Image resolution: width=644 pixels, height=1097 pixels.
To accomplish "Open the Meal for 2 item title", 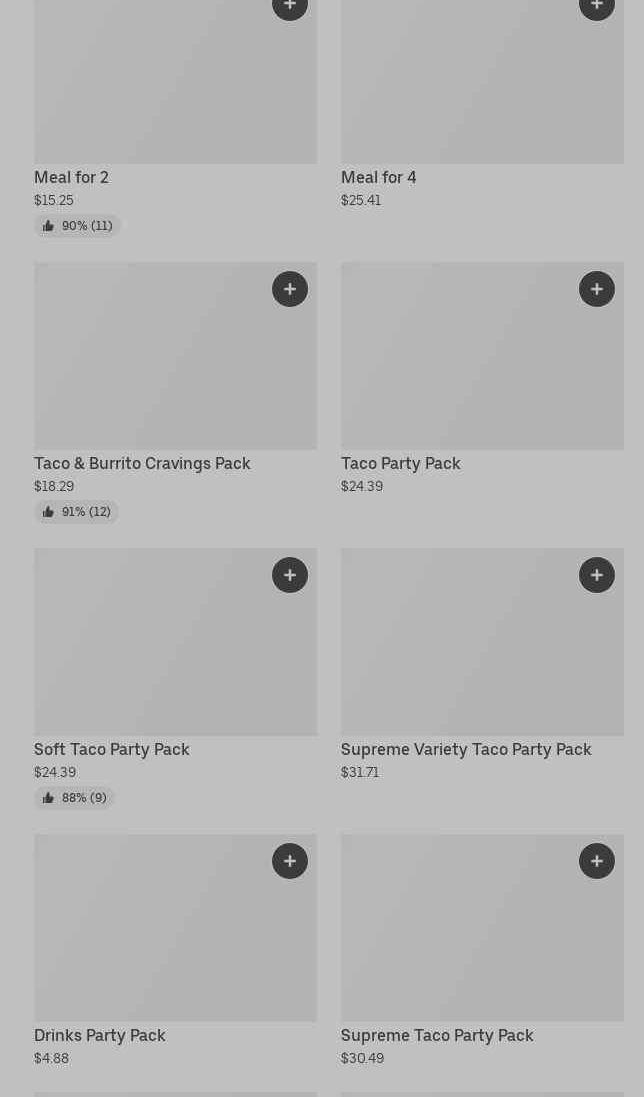I will click(x=71, y=177).
